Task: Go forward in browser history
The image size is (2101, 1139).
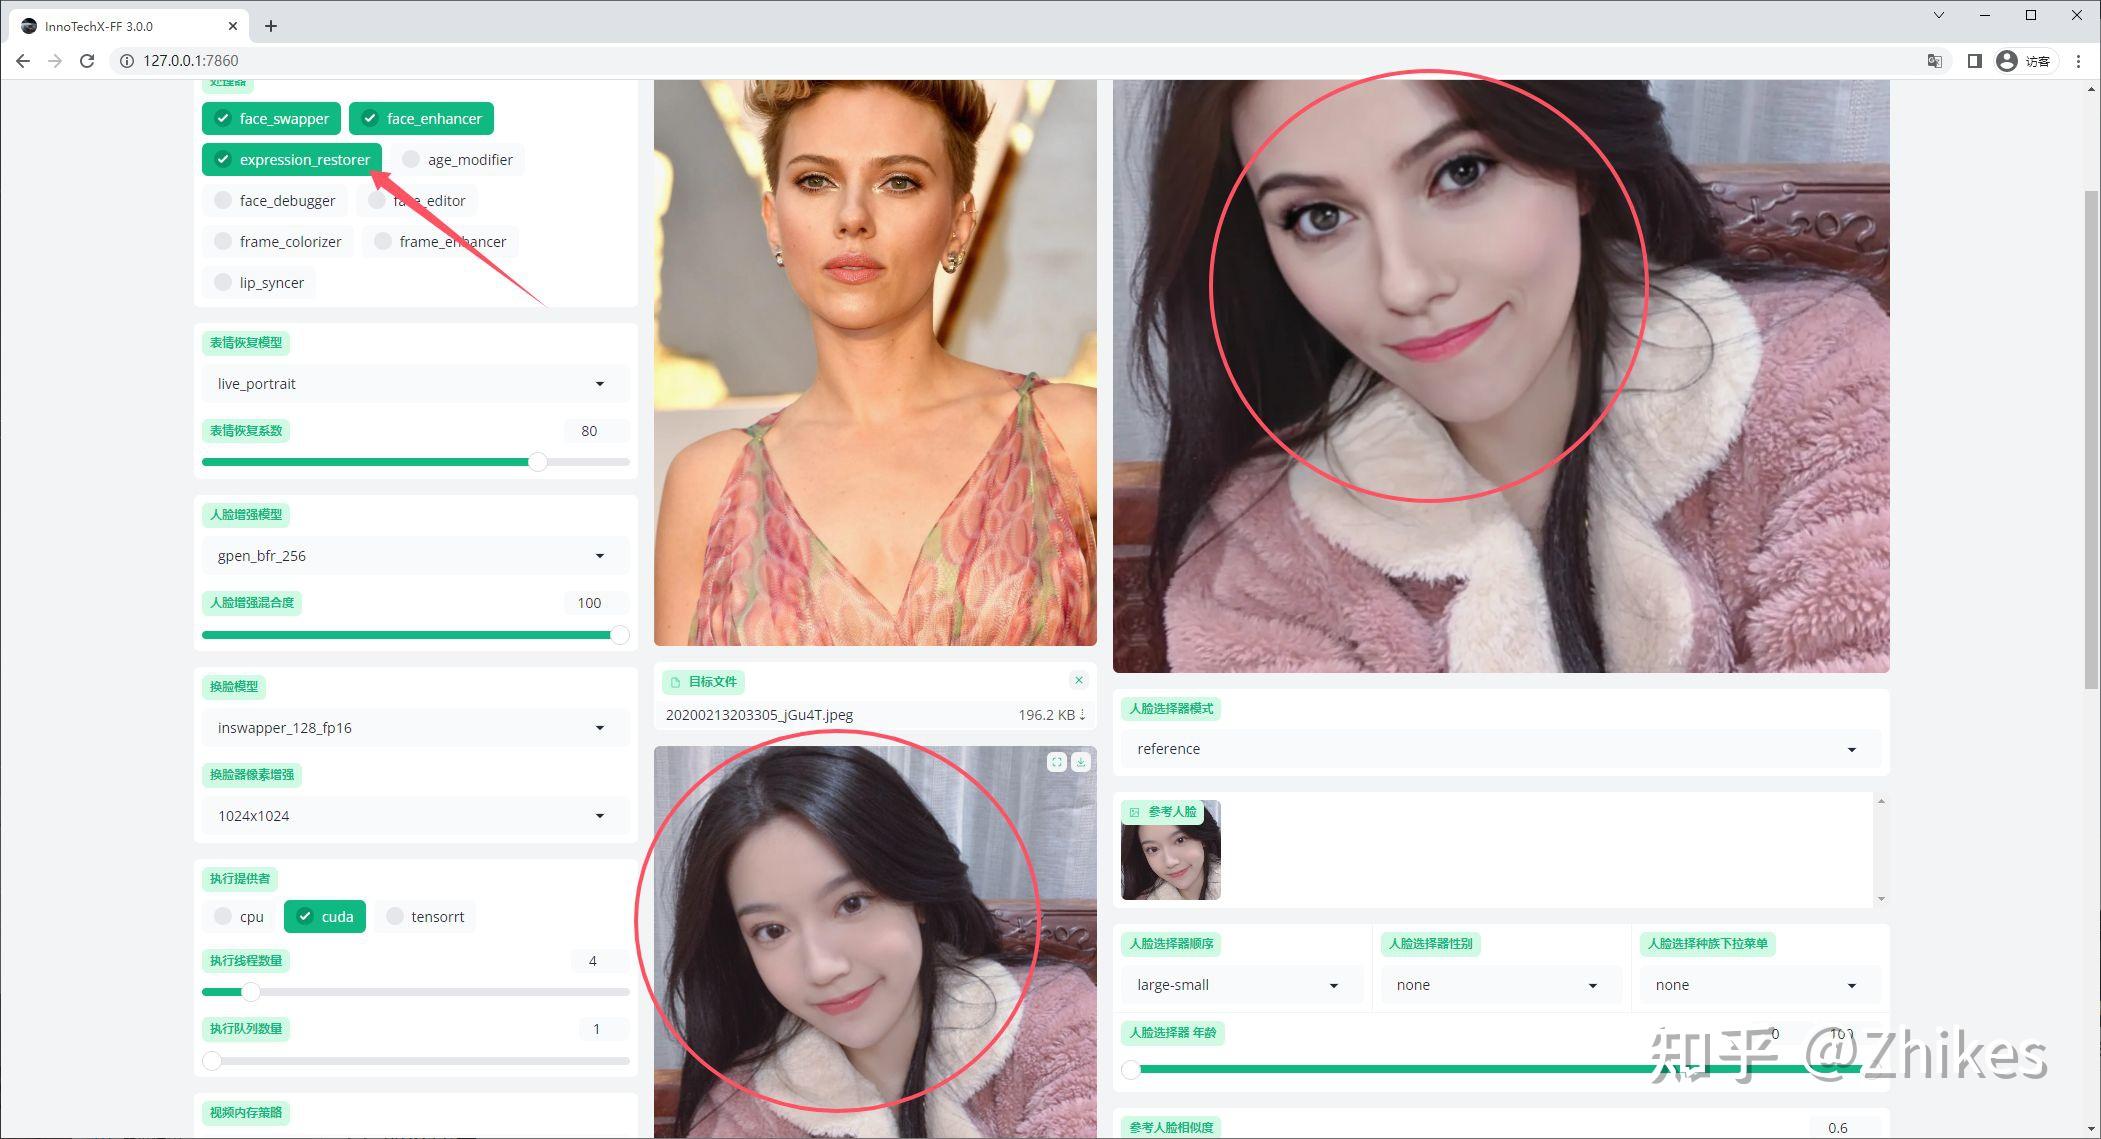Action: [55, 61]
